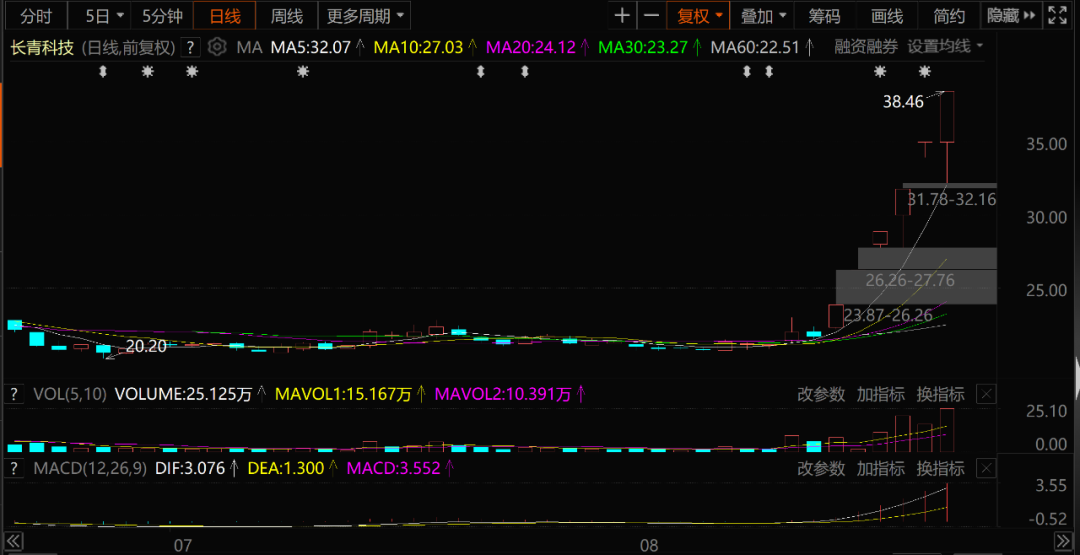
Task: Click DIF:3.076 value
Action: coord(190,469)
